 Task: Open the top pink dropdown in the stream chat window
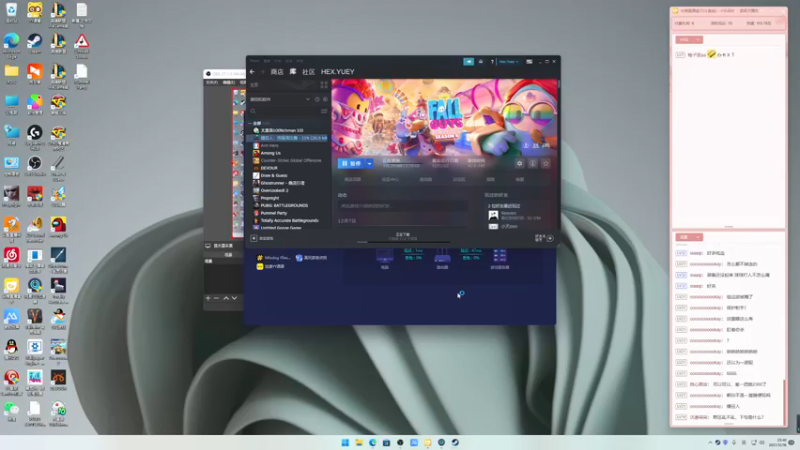pos(689,40)
